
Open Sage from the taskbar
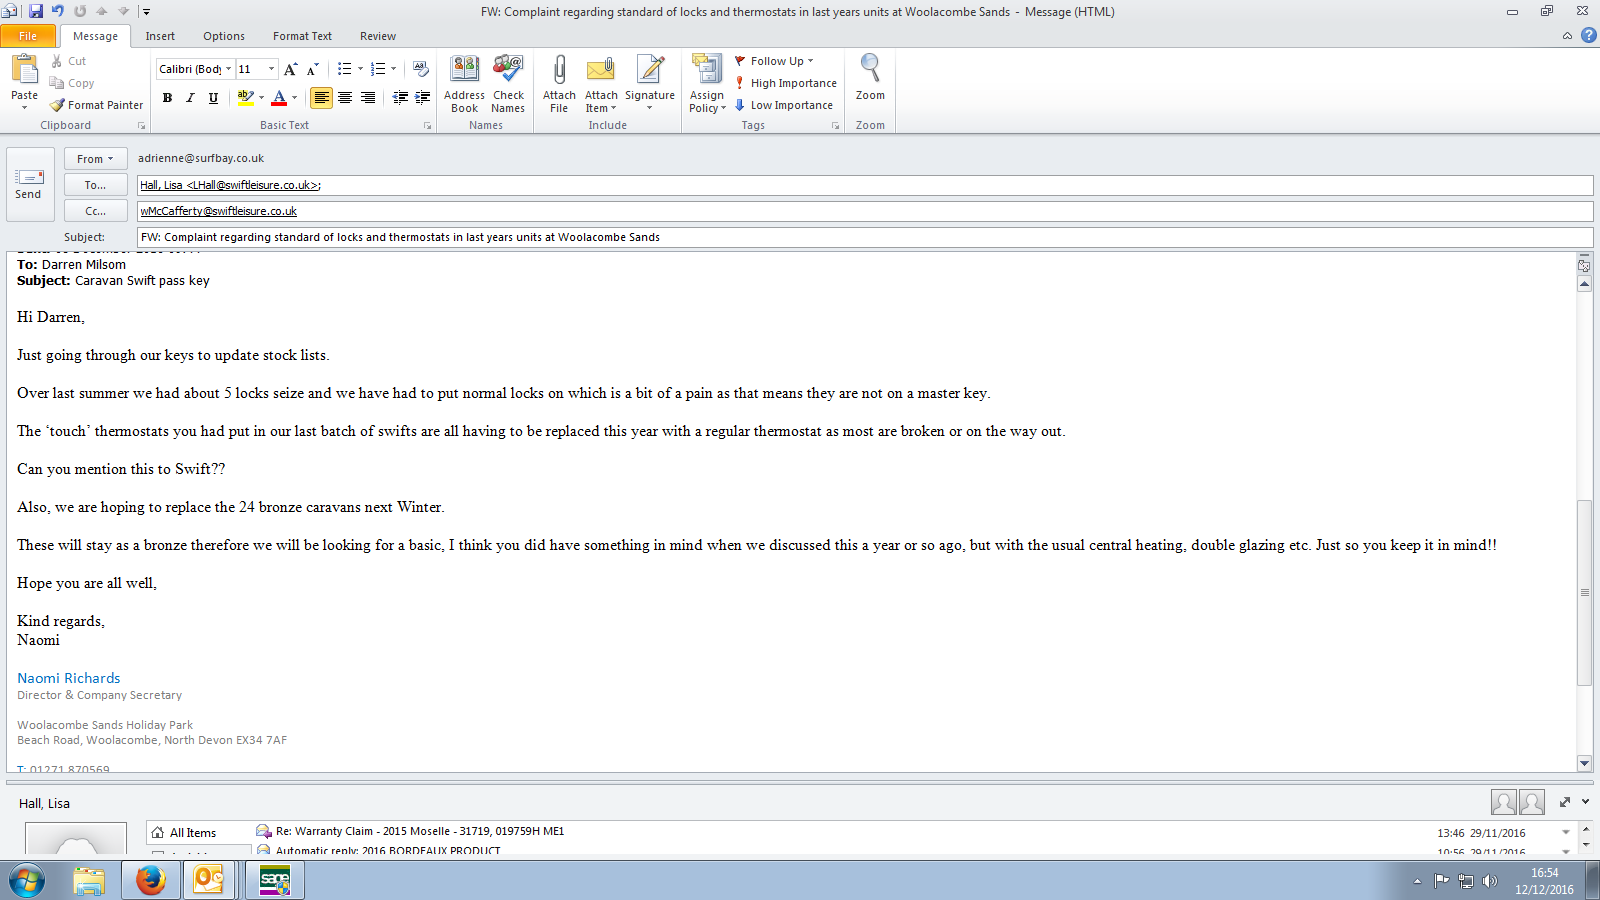click(x=274, y=880)
